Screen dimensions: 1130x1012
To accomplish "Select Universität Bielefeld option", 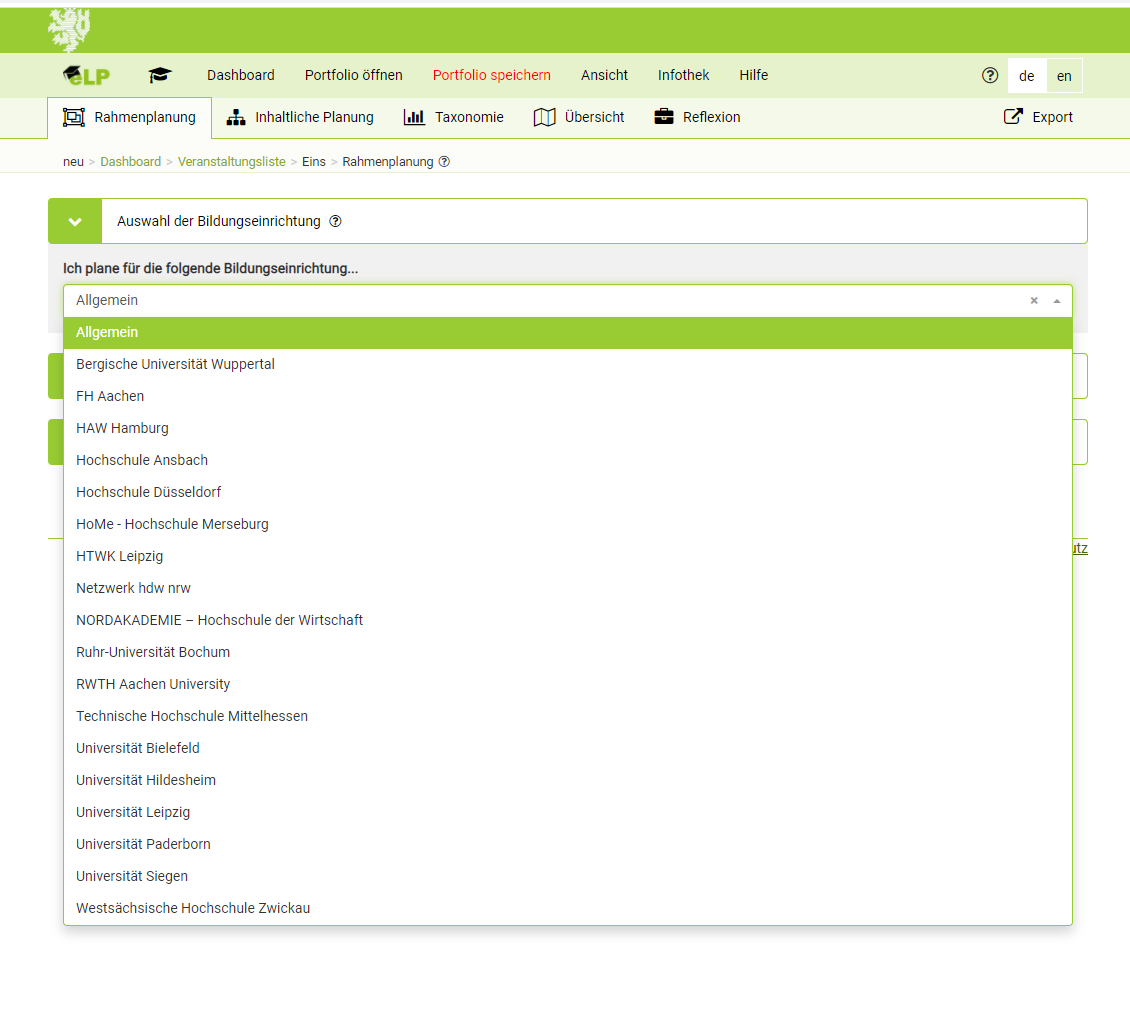I will (x=568, y=748).
